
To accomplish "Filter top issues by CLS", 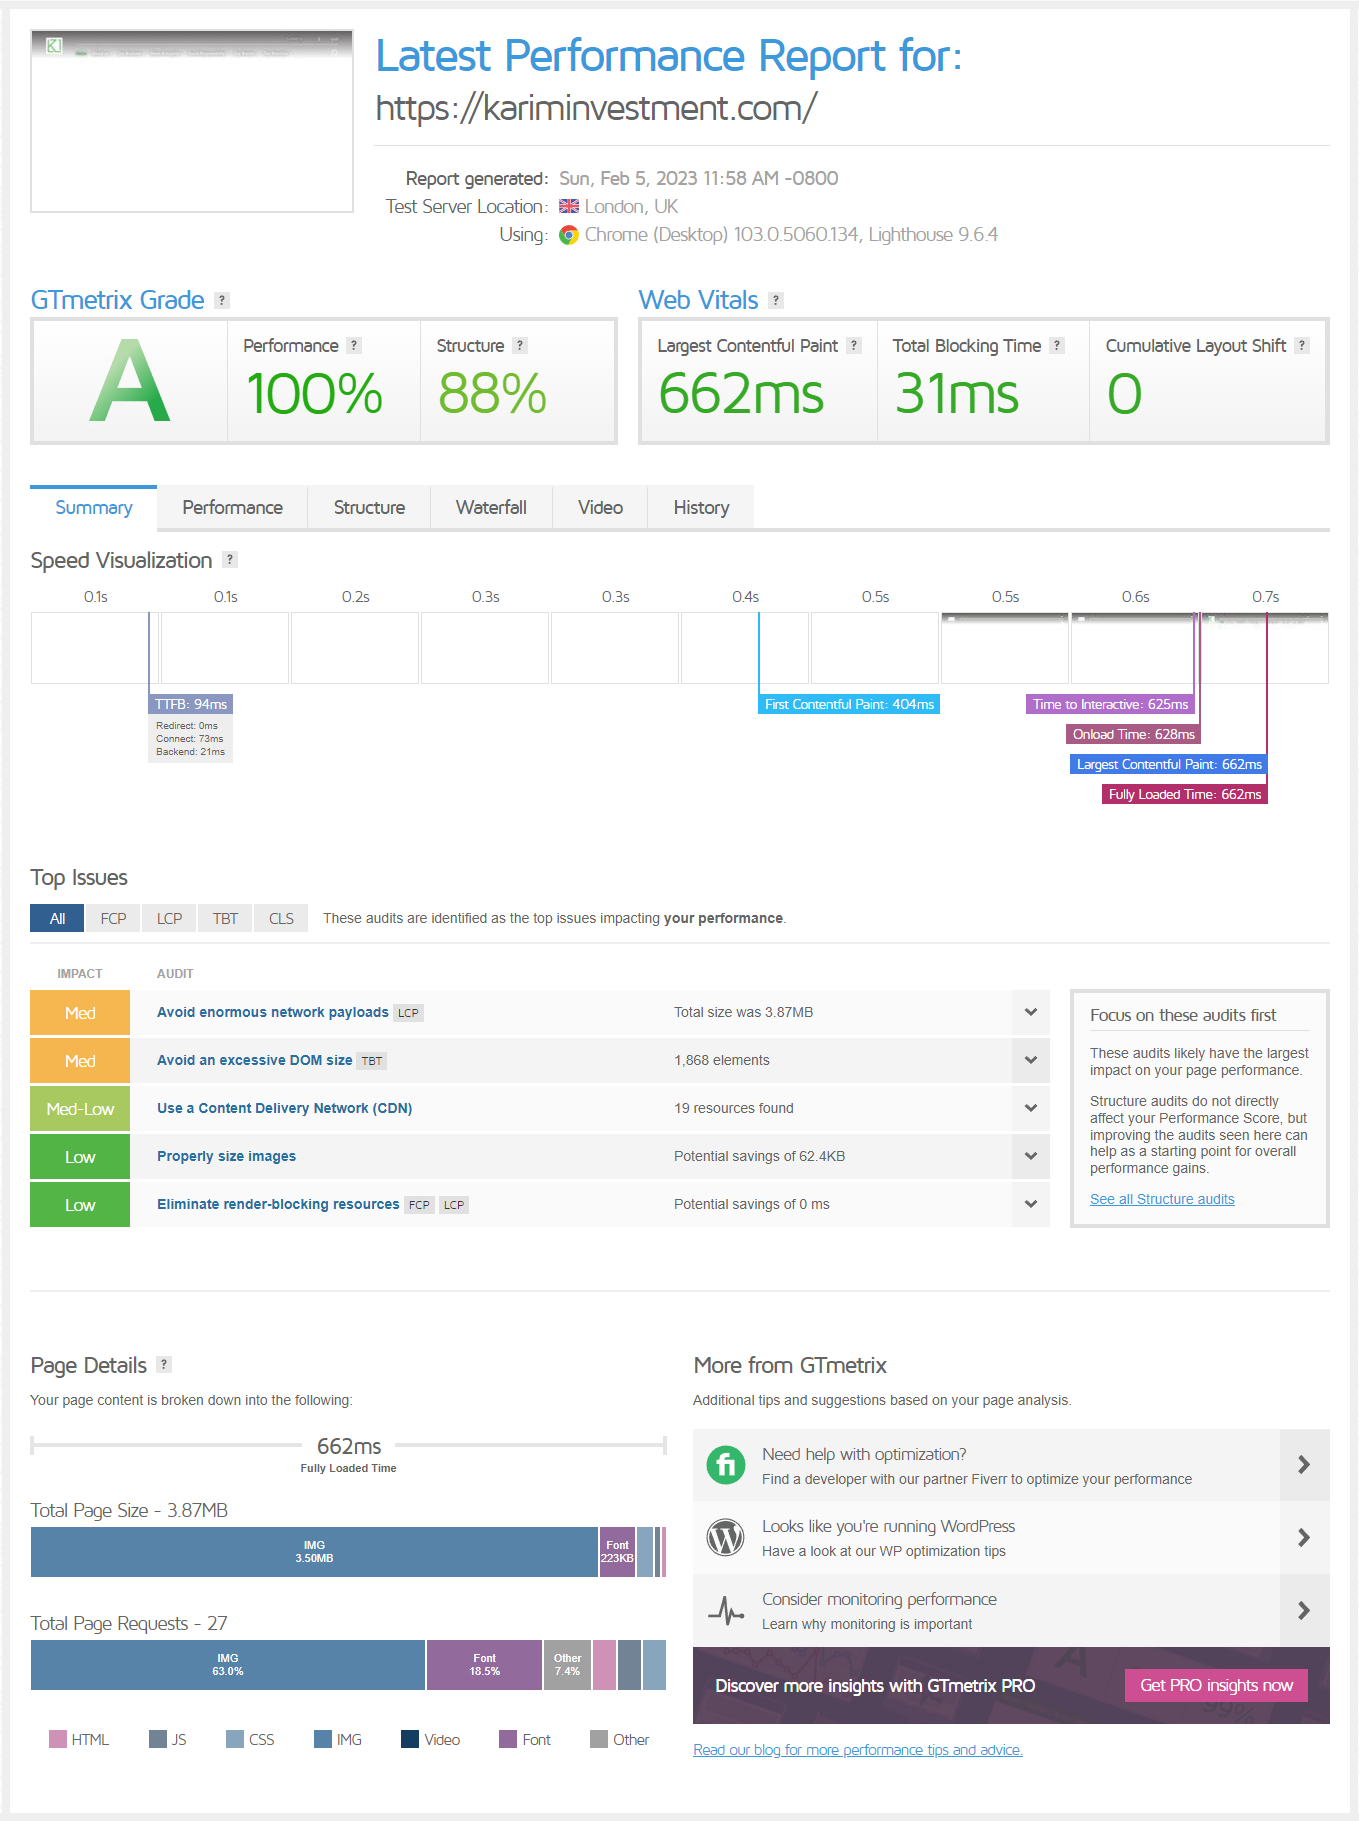I will [281, 918].
